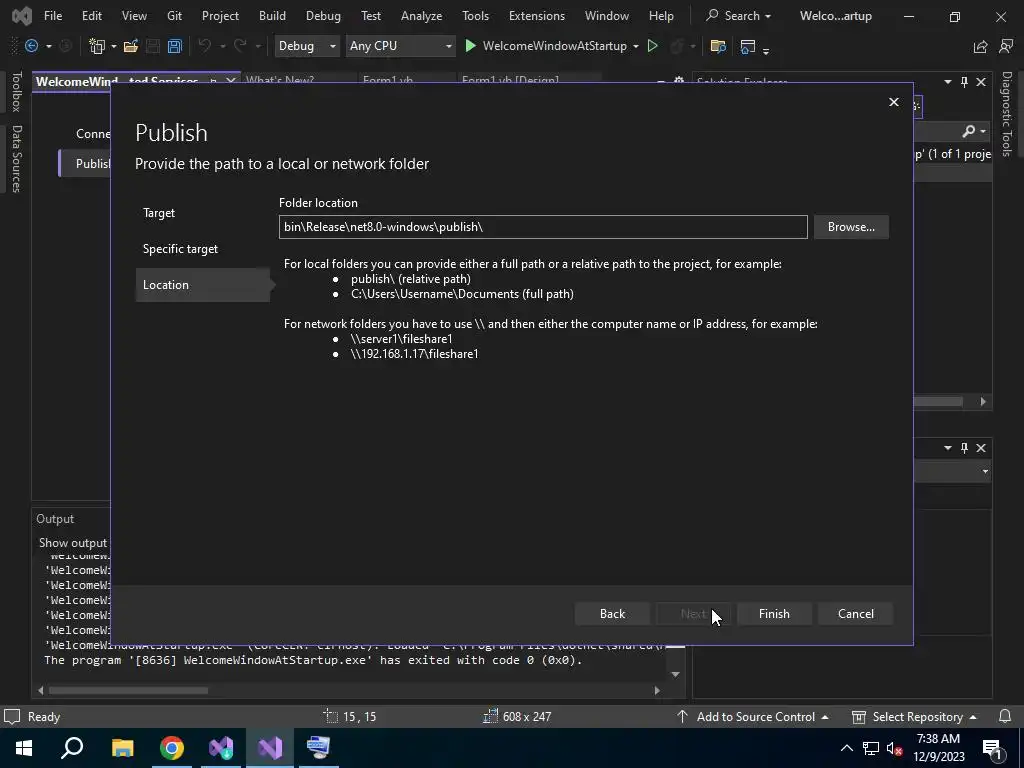The image size is (1024, 768).
Task: Click the Search box in the title bar
Action: tap(739, 16)
